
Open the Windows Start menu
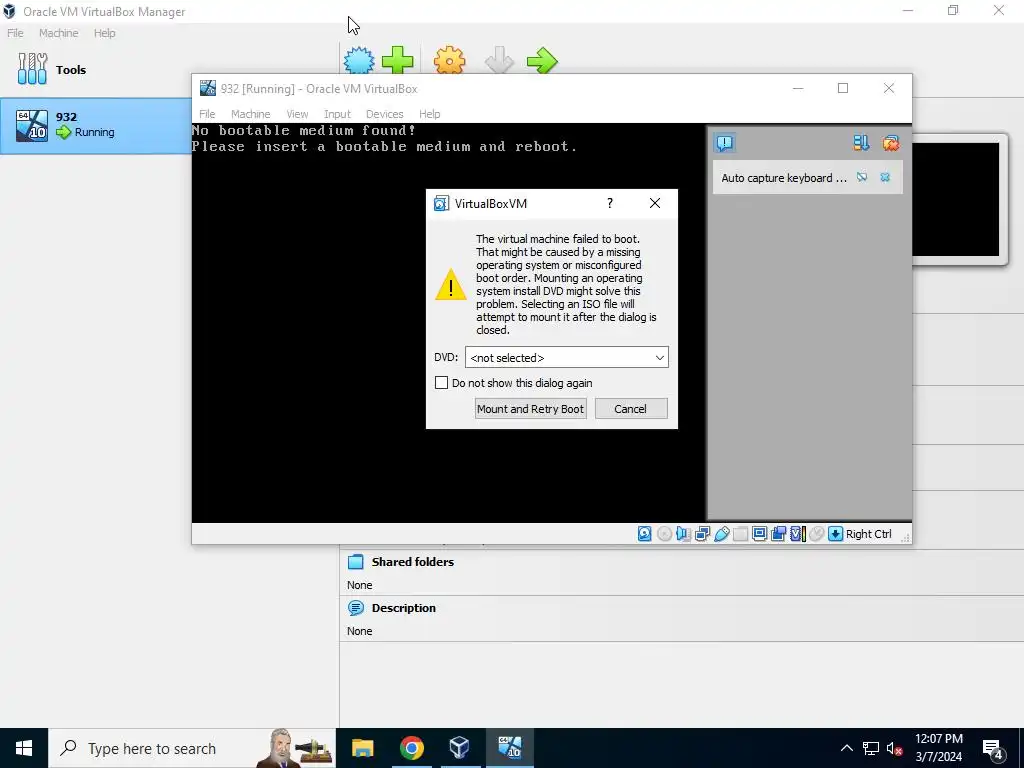pos(24,748)
